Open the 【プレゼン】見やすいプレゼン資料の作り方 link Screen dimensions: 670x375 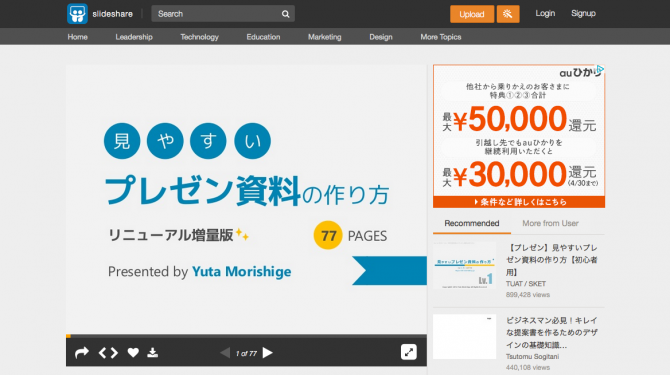[x=552, y=260]
